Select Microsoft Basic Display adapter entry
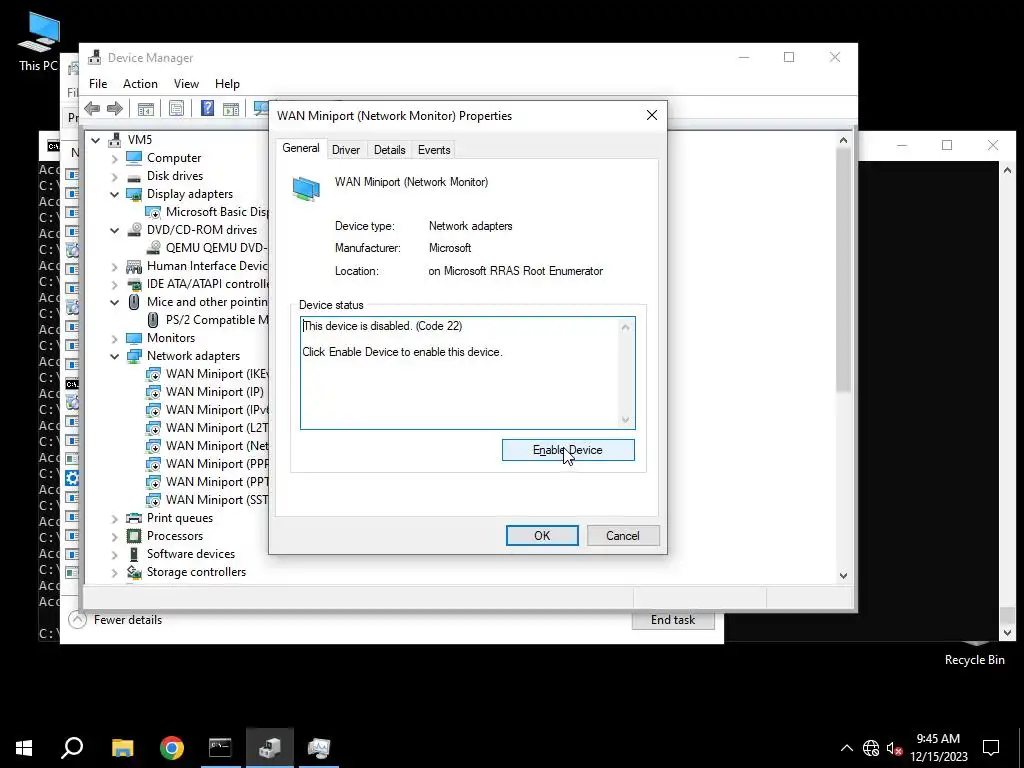 click(216, 212)
